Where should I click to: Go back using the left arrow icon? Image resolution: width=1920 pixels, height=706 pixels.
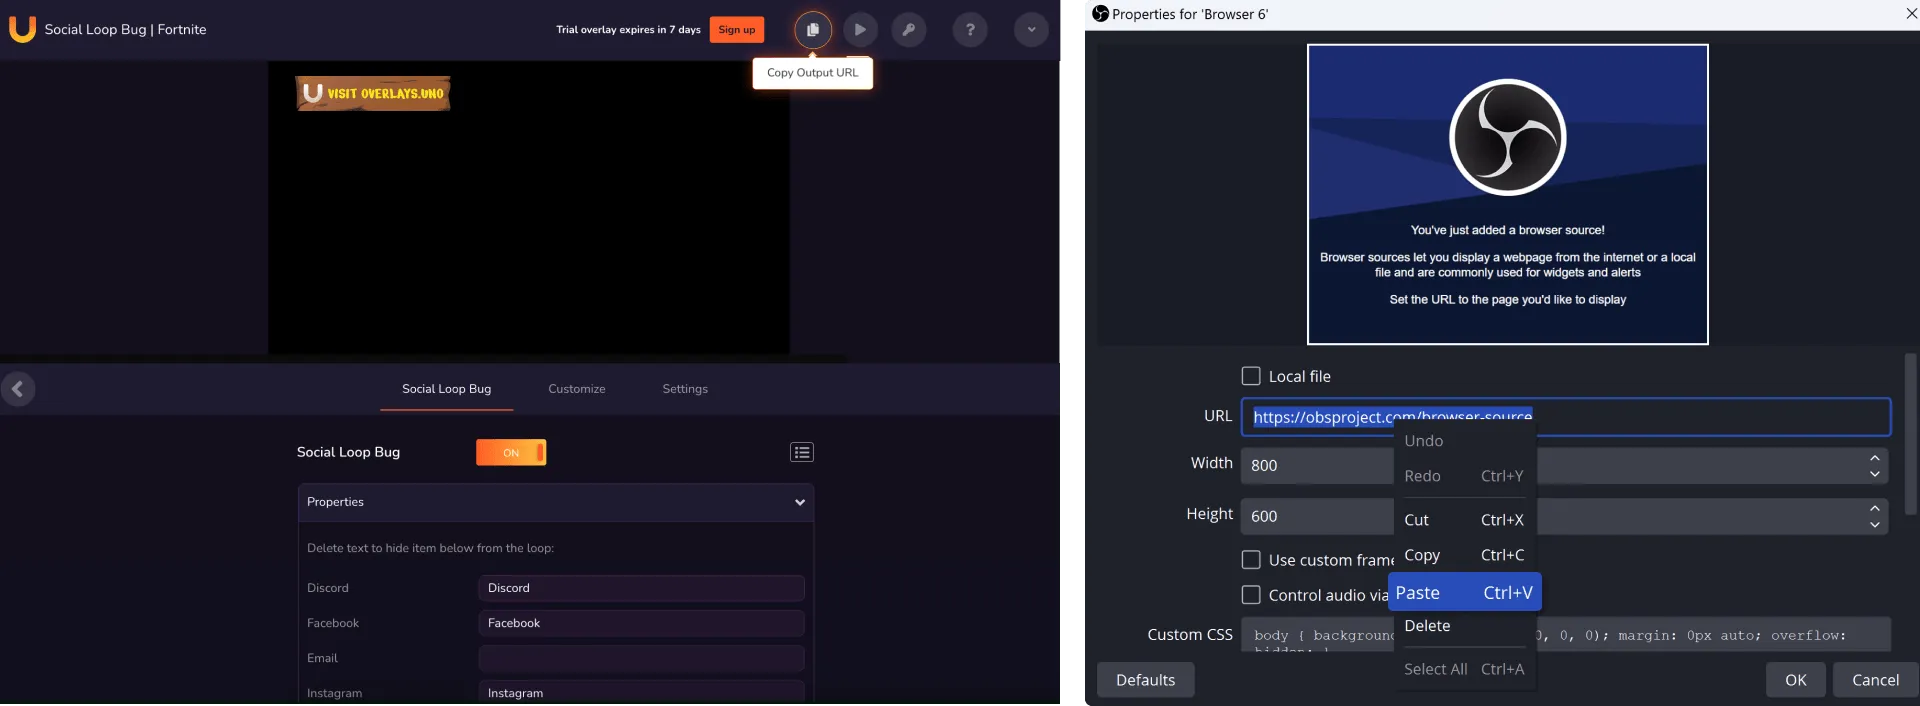[x=18, y=389]
